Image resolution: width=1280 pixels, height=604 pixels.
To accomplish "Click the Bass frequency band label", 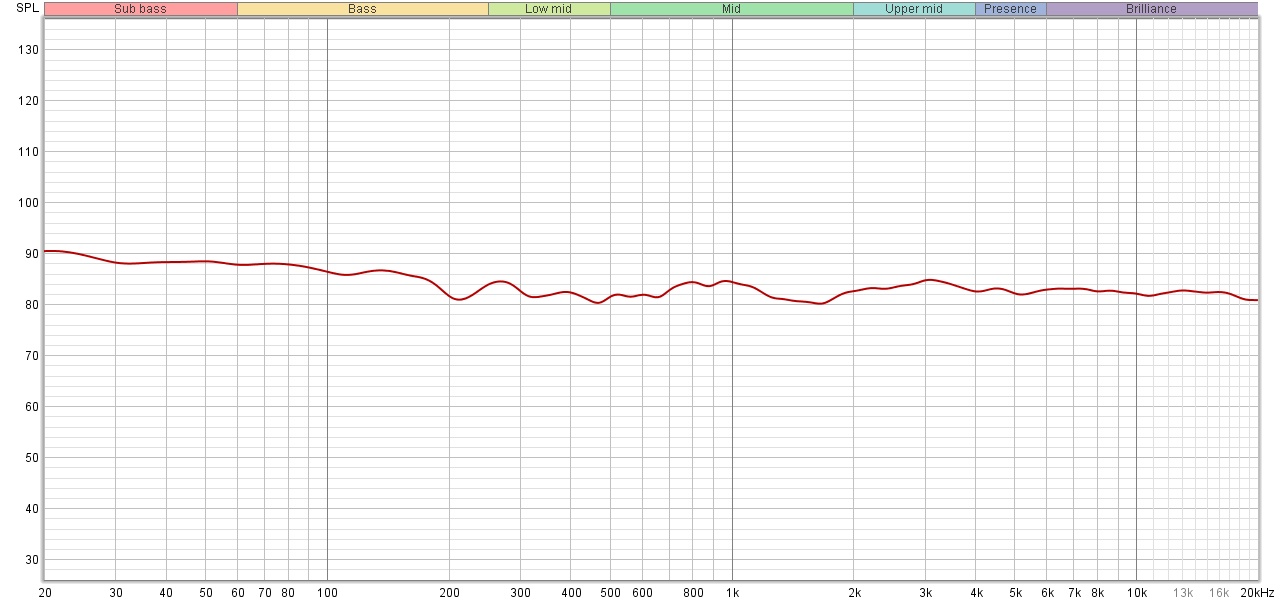I will (363, 9).
